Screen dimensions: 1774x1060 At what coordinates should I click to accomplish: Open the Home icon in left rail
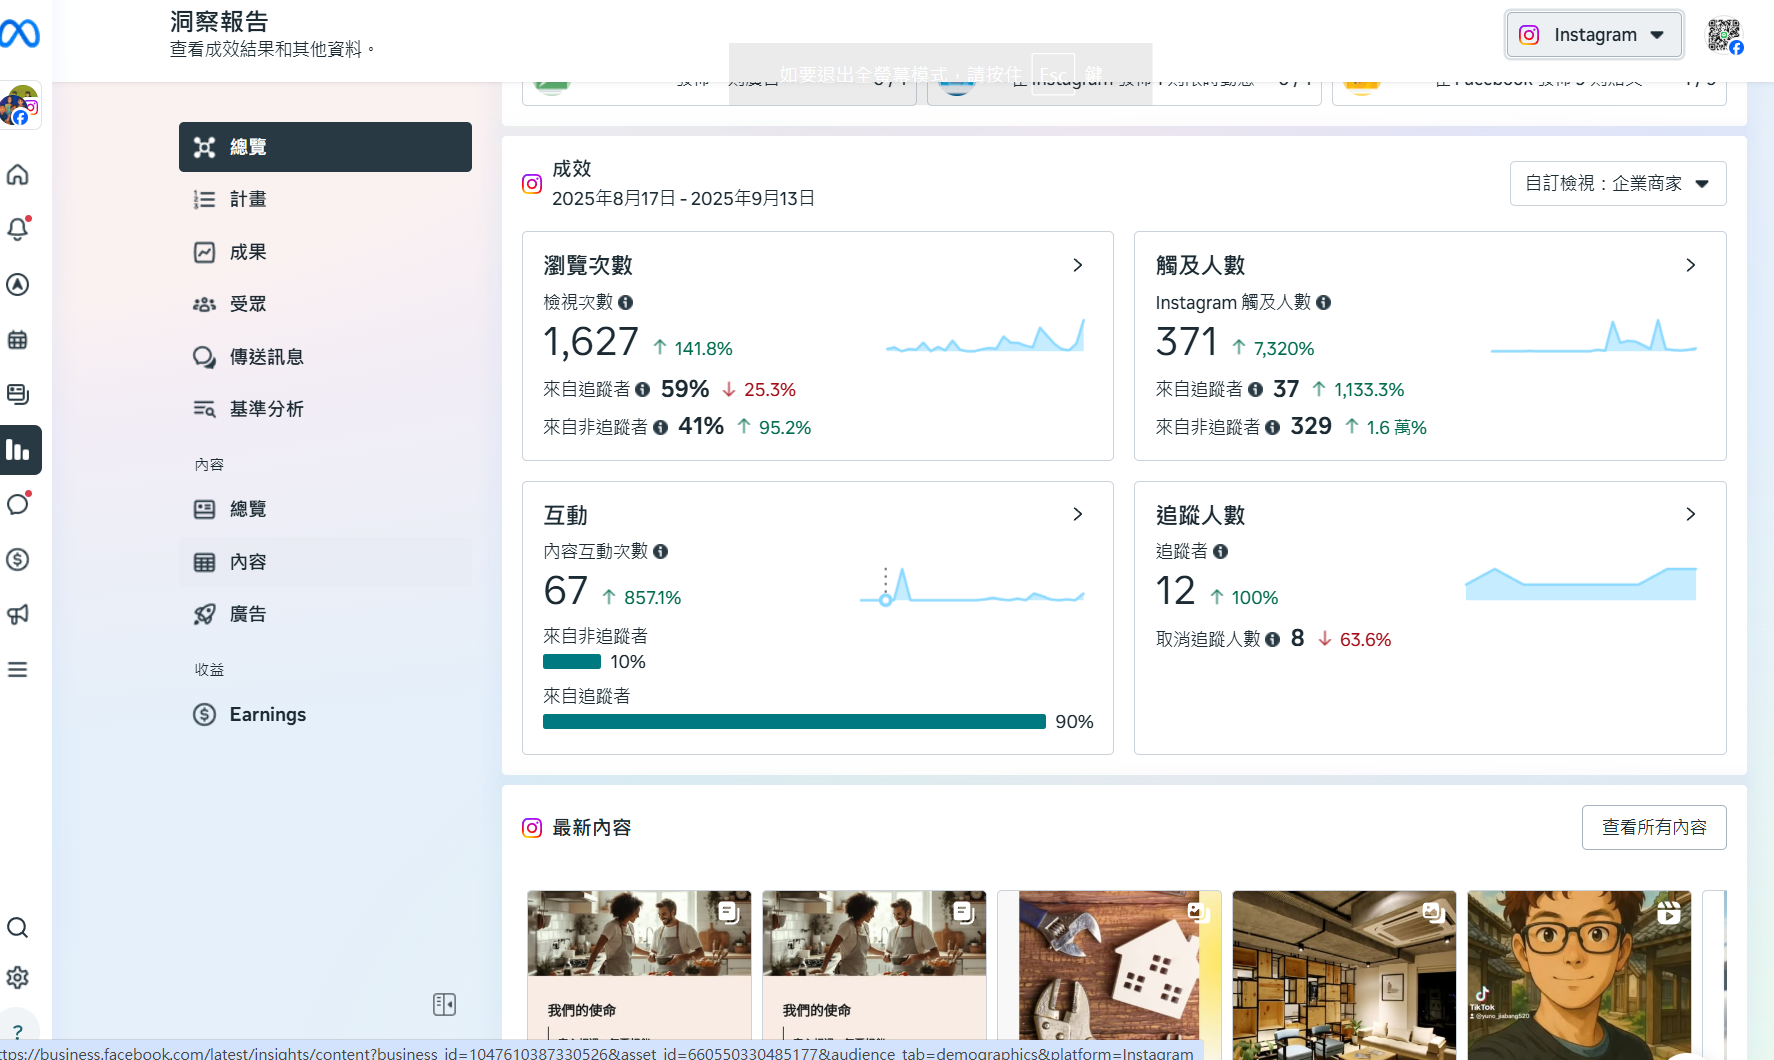pos(18,175)
